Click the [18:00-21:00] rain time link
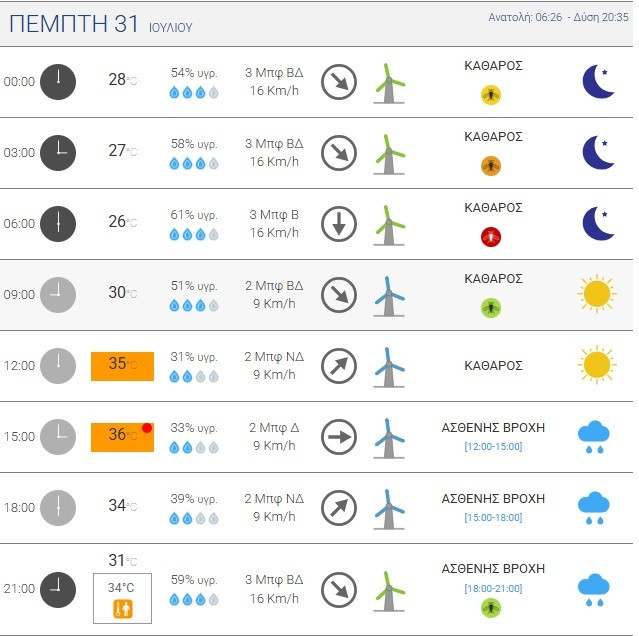 (x=493, y=588)
